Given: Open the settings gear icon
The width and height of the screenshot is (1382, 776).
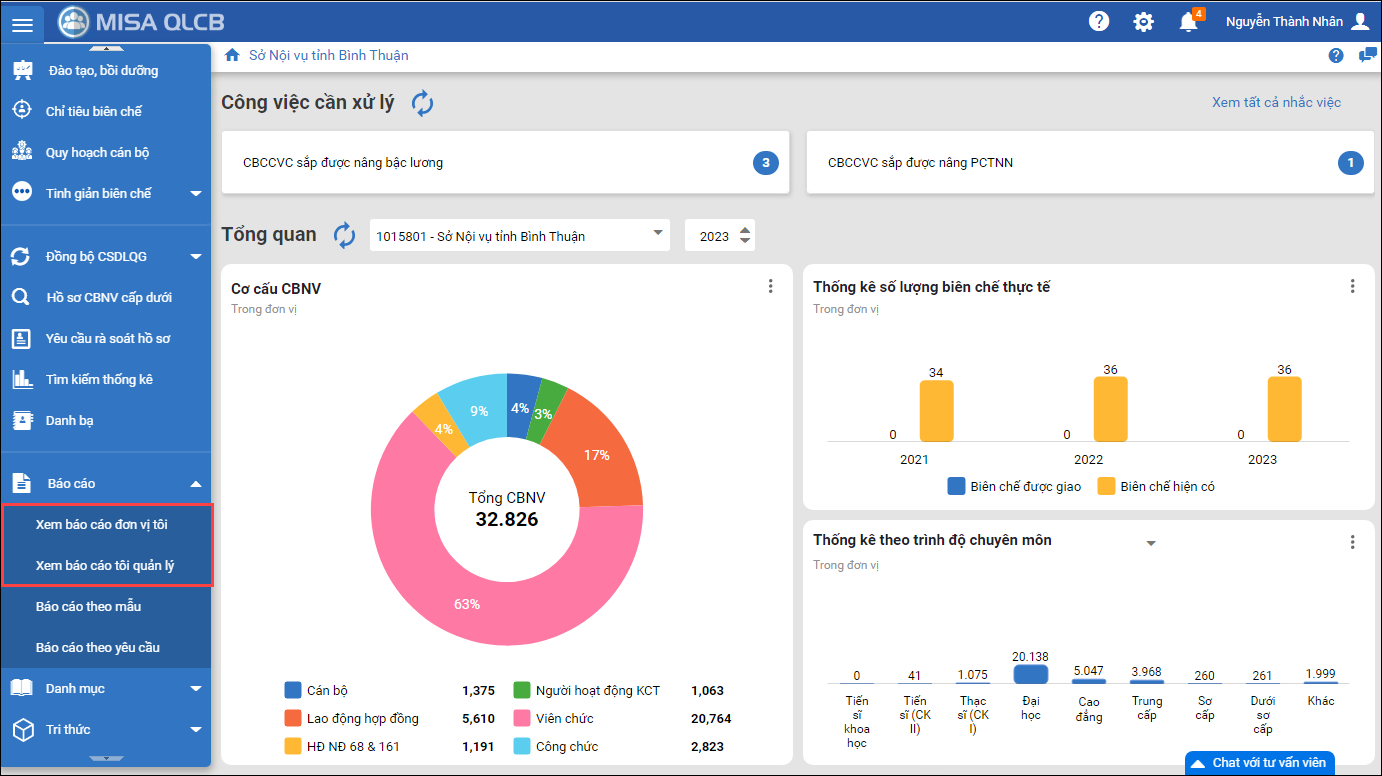Looking at the screenshot, I should [x=1143, y=22].
